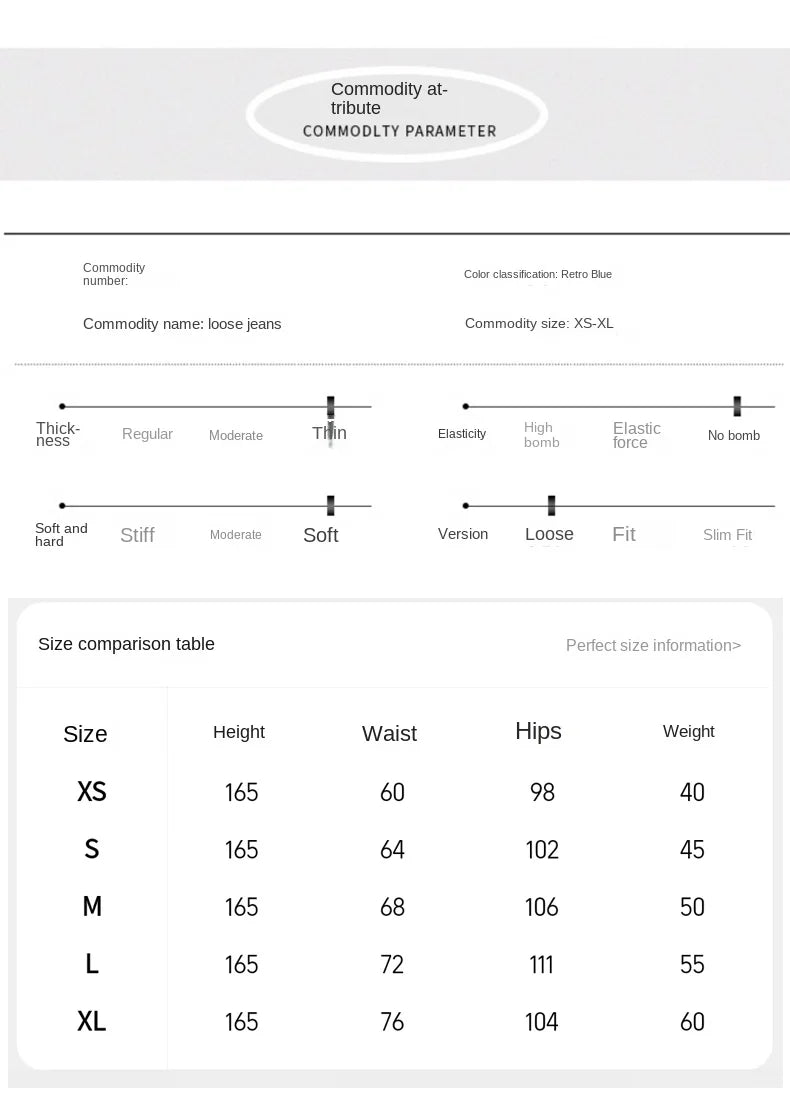Click the Waist column header
The width and height of the screenshot is (790, 1113).
coord(390,733)
